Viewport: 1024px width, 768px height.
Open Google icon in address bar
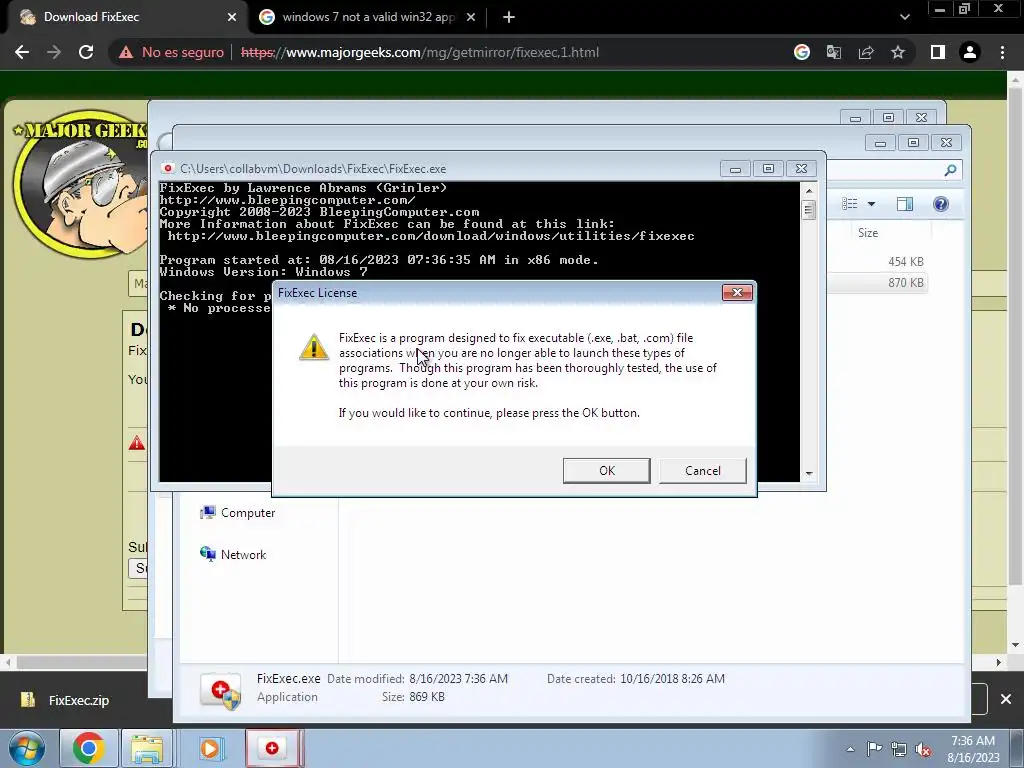click(802, 52)
